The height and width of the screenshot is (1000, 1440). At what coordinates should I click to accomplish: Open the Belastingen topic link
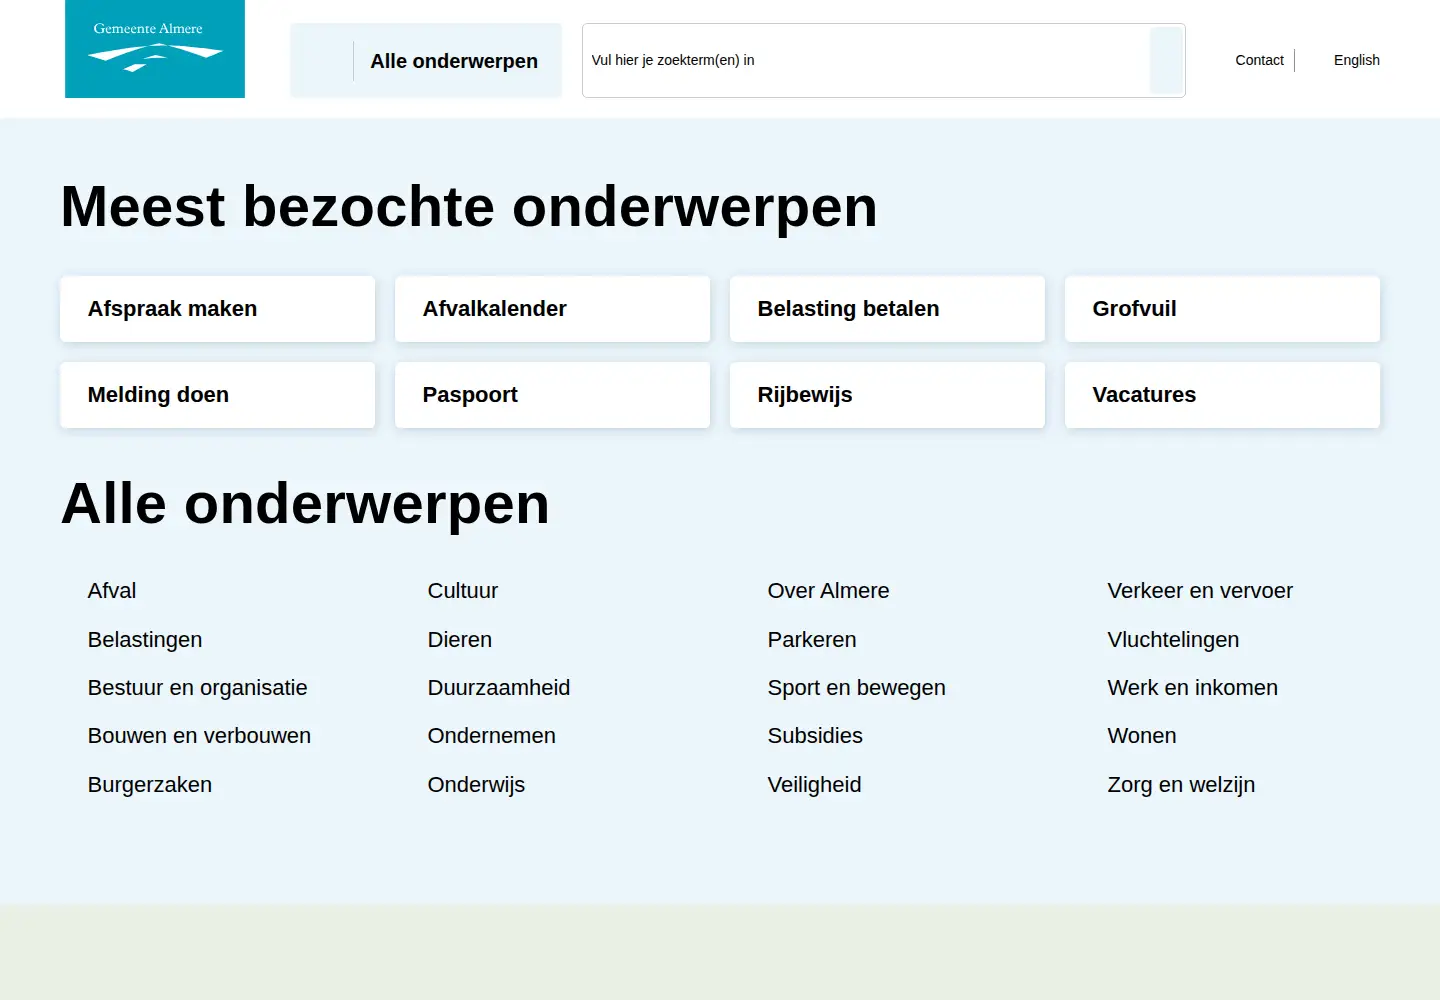pos(145,640)
